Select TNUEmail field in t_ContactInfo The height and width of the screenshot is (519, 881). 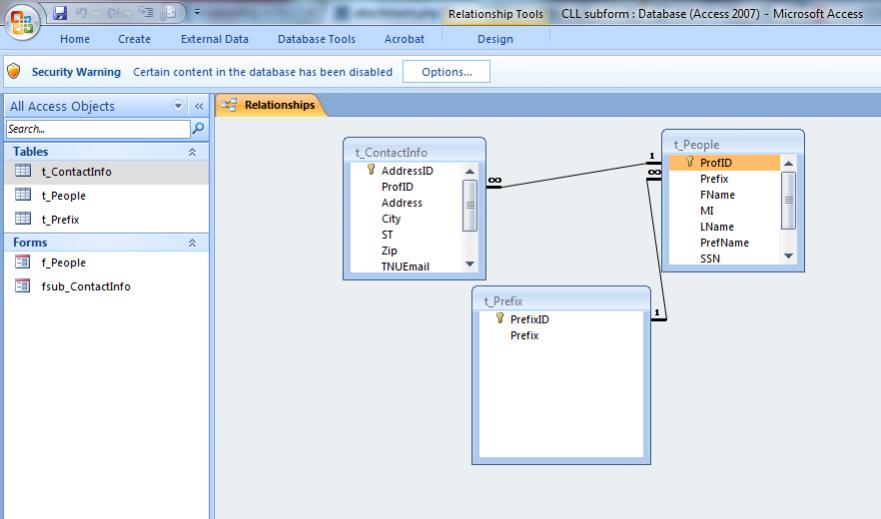405,266
